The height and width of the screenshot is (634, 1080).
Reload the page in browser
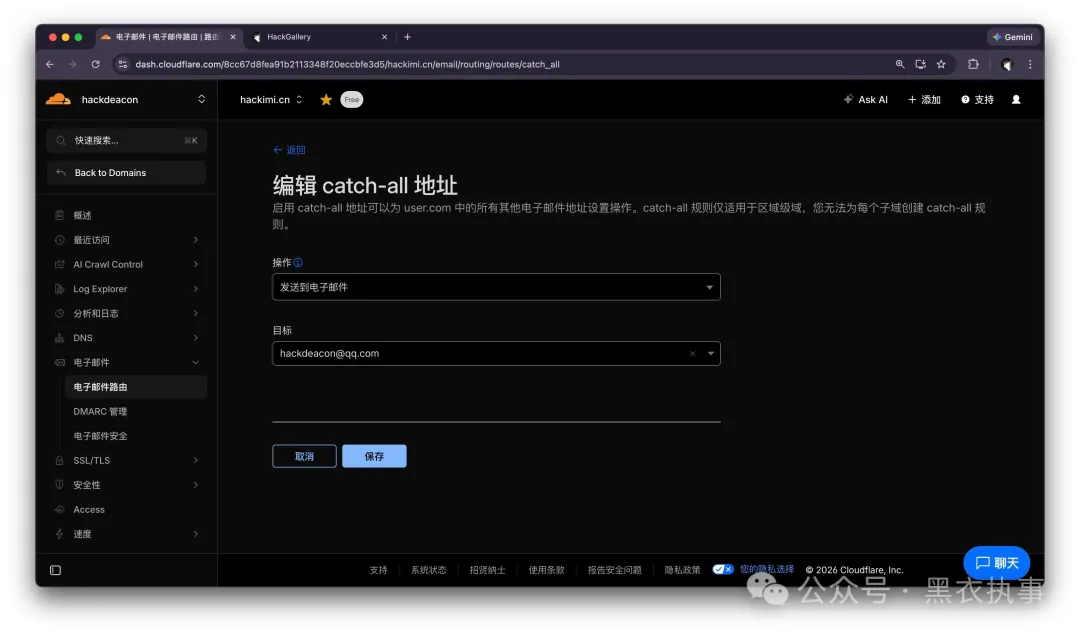click(96, 64)
